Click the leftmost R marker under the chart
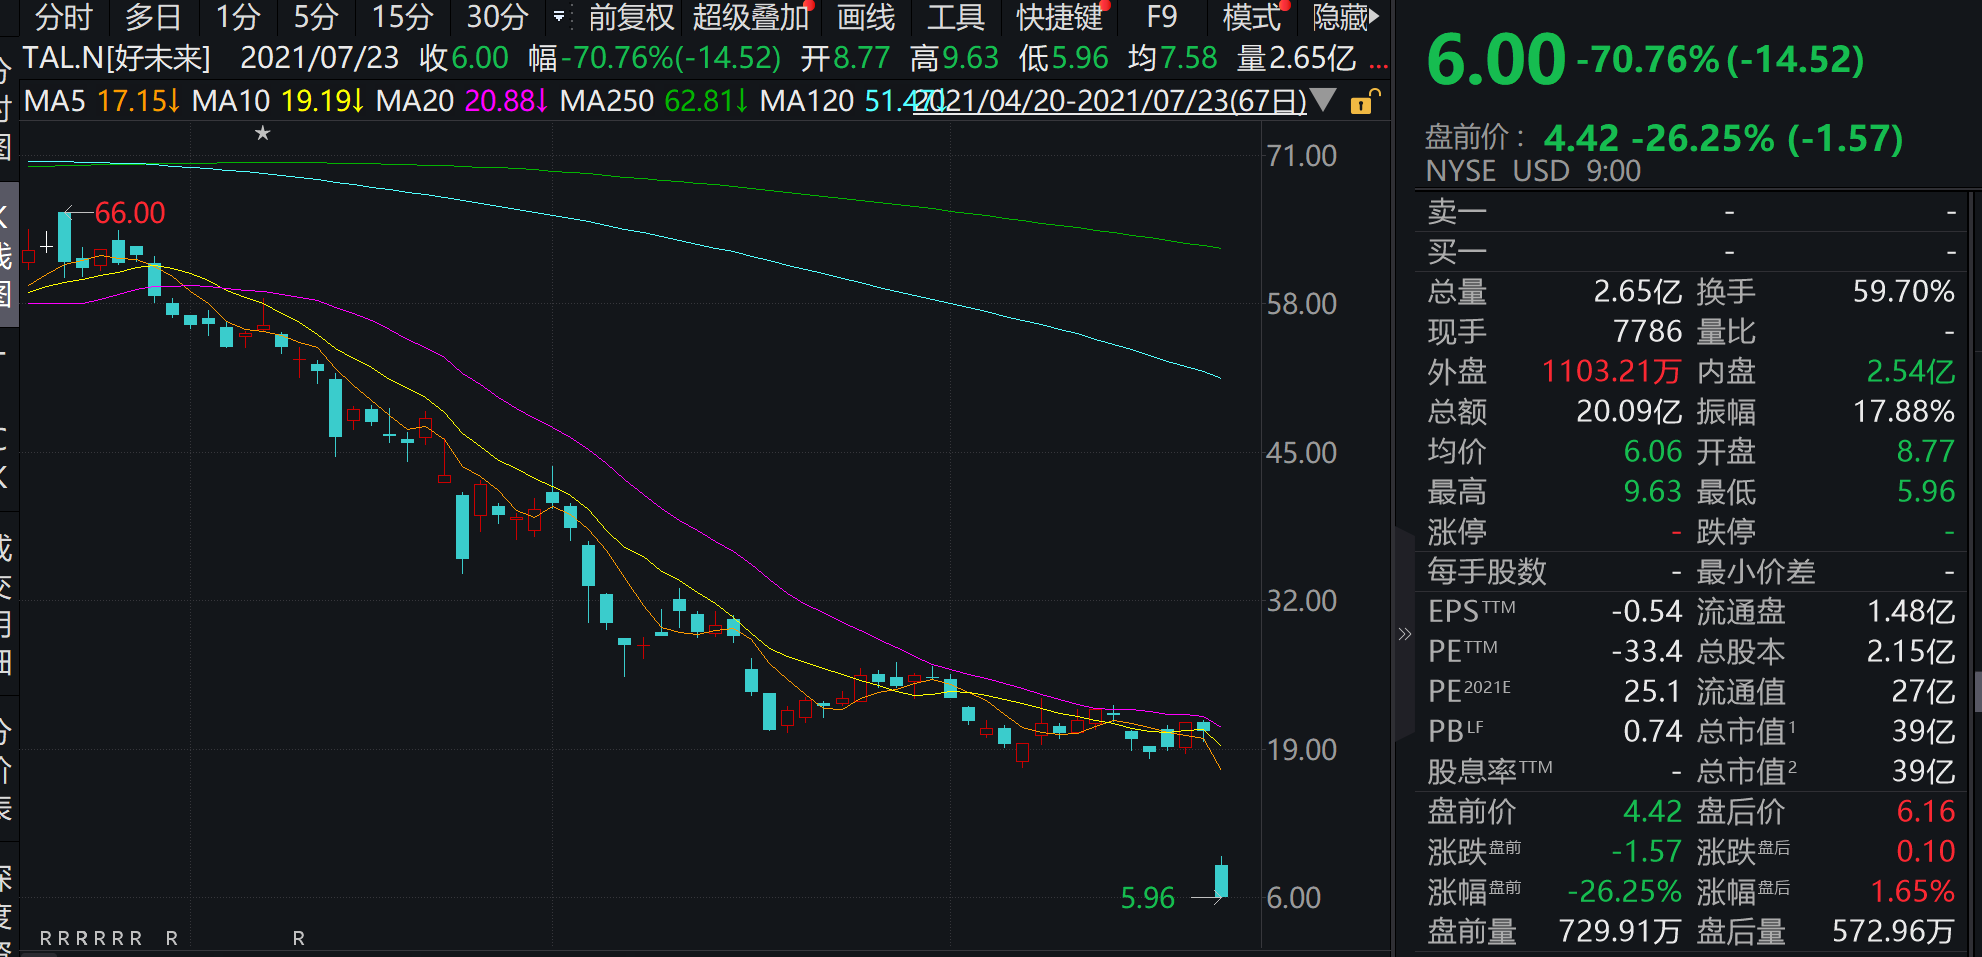 click(45, 938)
